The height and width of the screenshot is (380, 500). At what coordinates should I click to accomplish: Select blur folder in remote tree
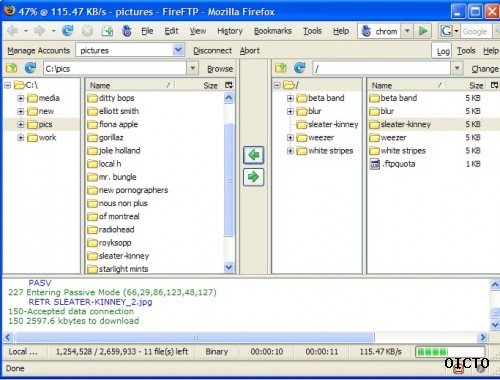pos(315,111)
